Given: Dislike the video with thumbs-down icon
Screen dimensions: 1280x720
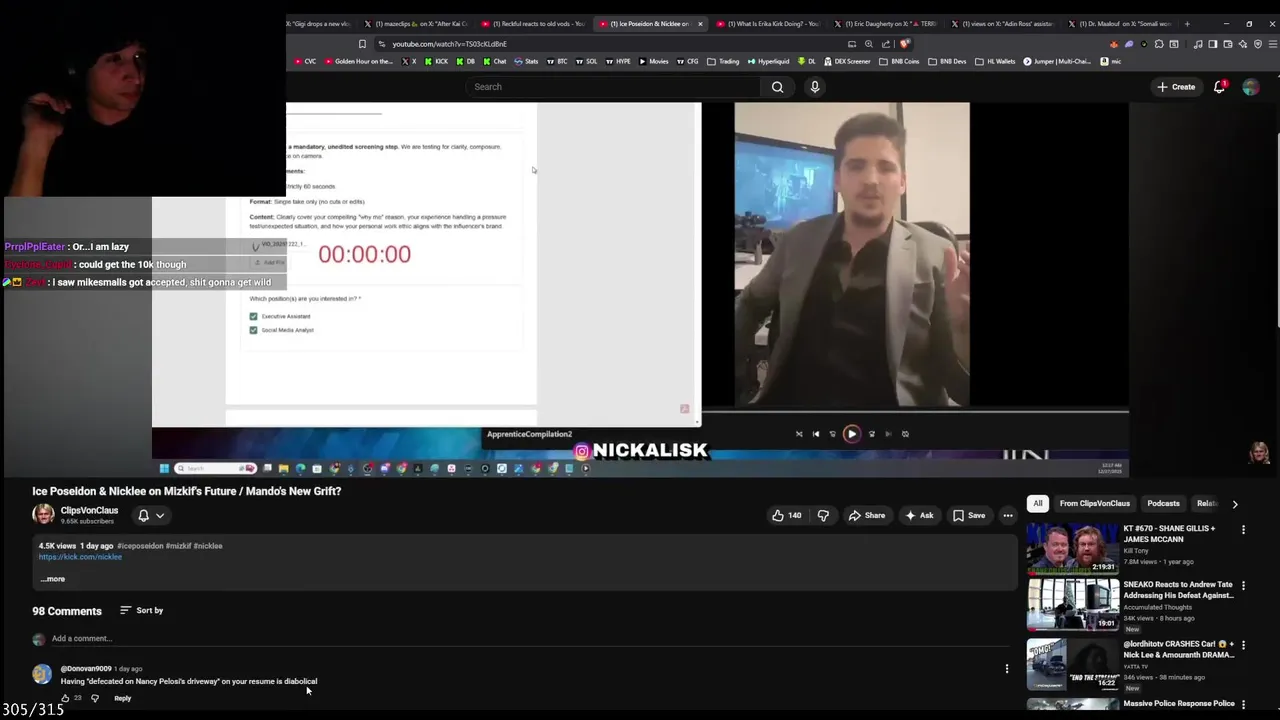Looking at the screenshot, I should tap(823, 516).
